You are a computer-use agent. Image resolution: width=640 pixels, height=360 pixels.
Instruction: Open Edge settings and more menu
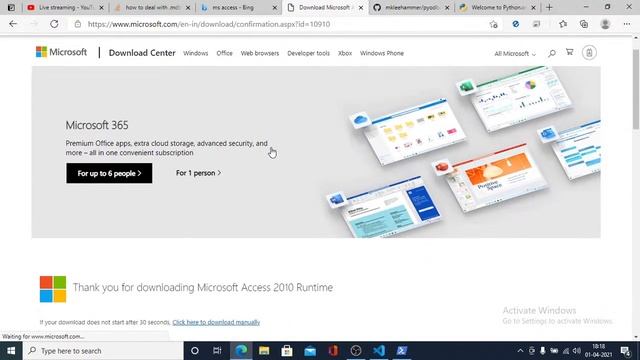pos(627,24)
